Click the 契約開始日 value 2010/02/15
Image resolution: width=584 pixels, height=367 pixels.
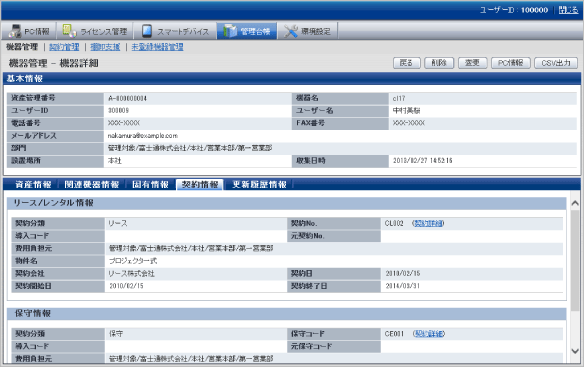(x=126, y=286)
